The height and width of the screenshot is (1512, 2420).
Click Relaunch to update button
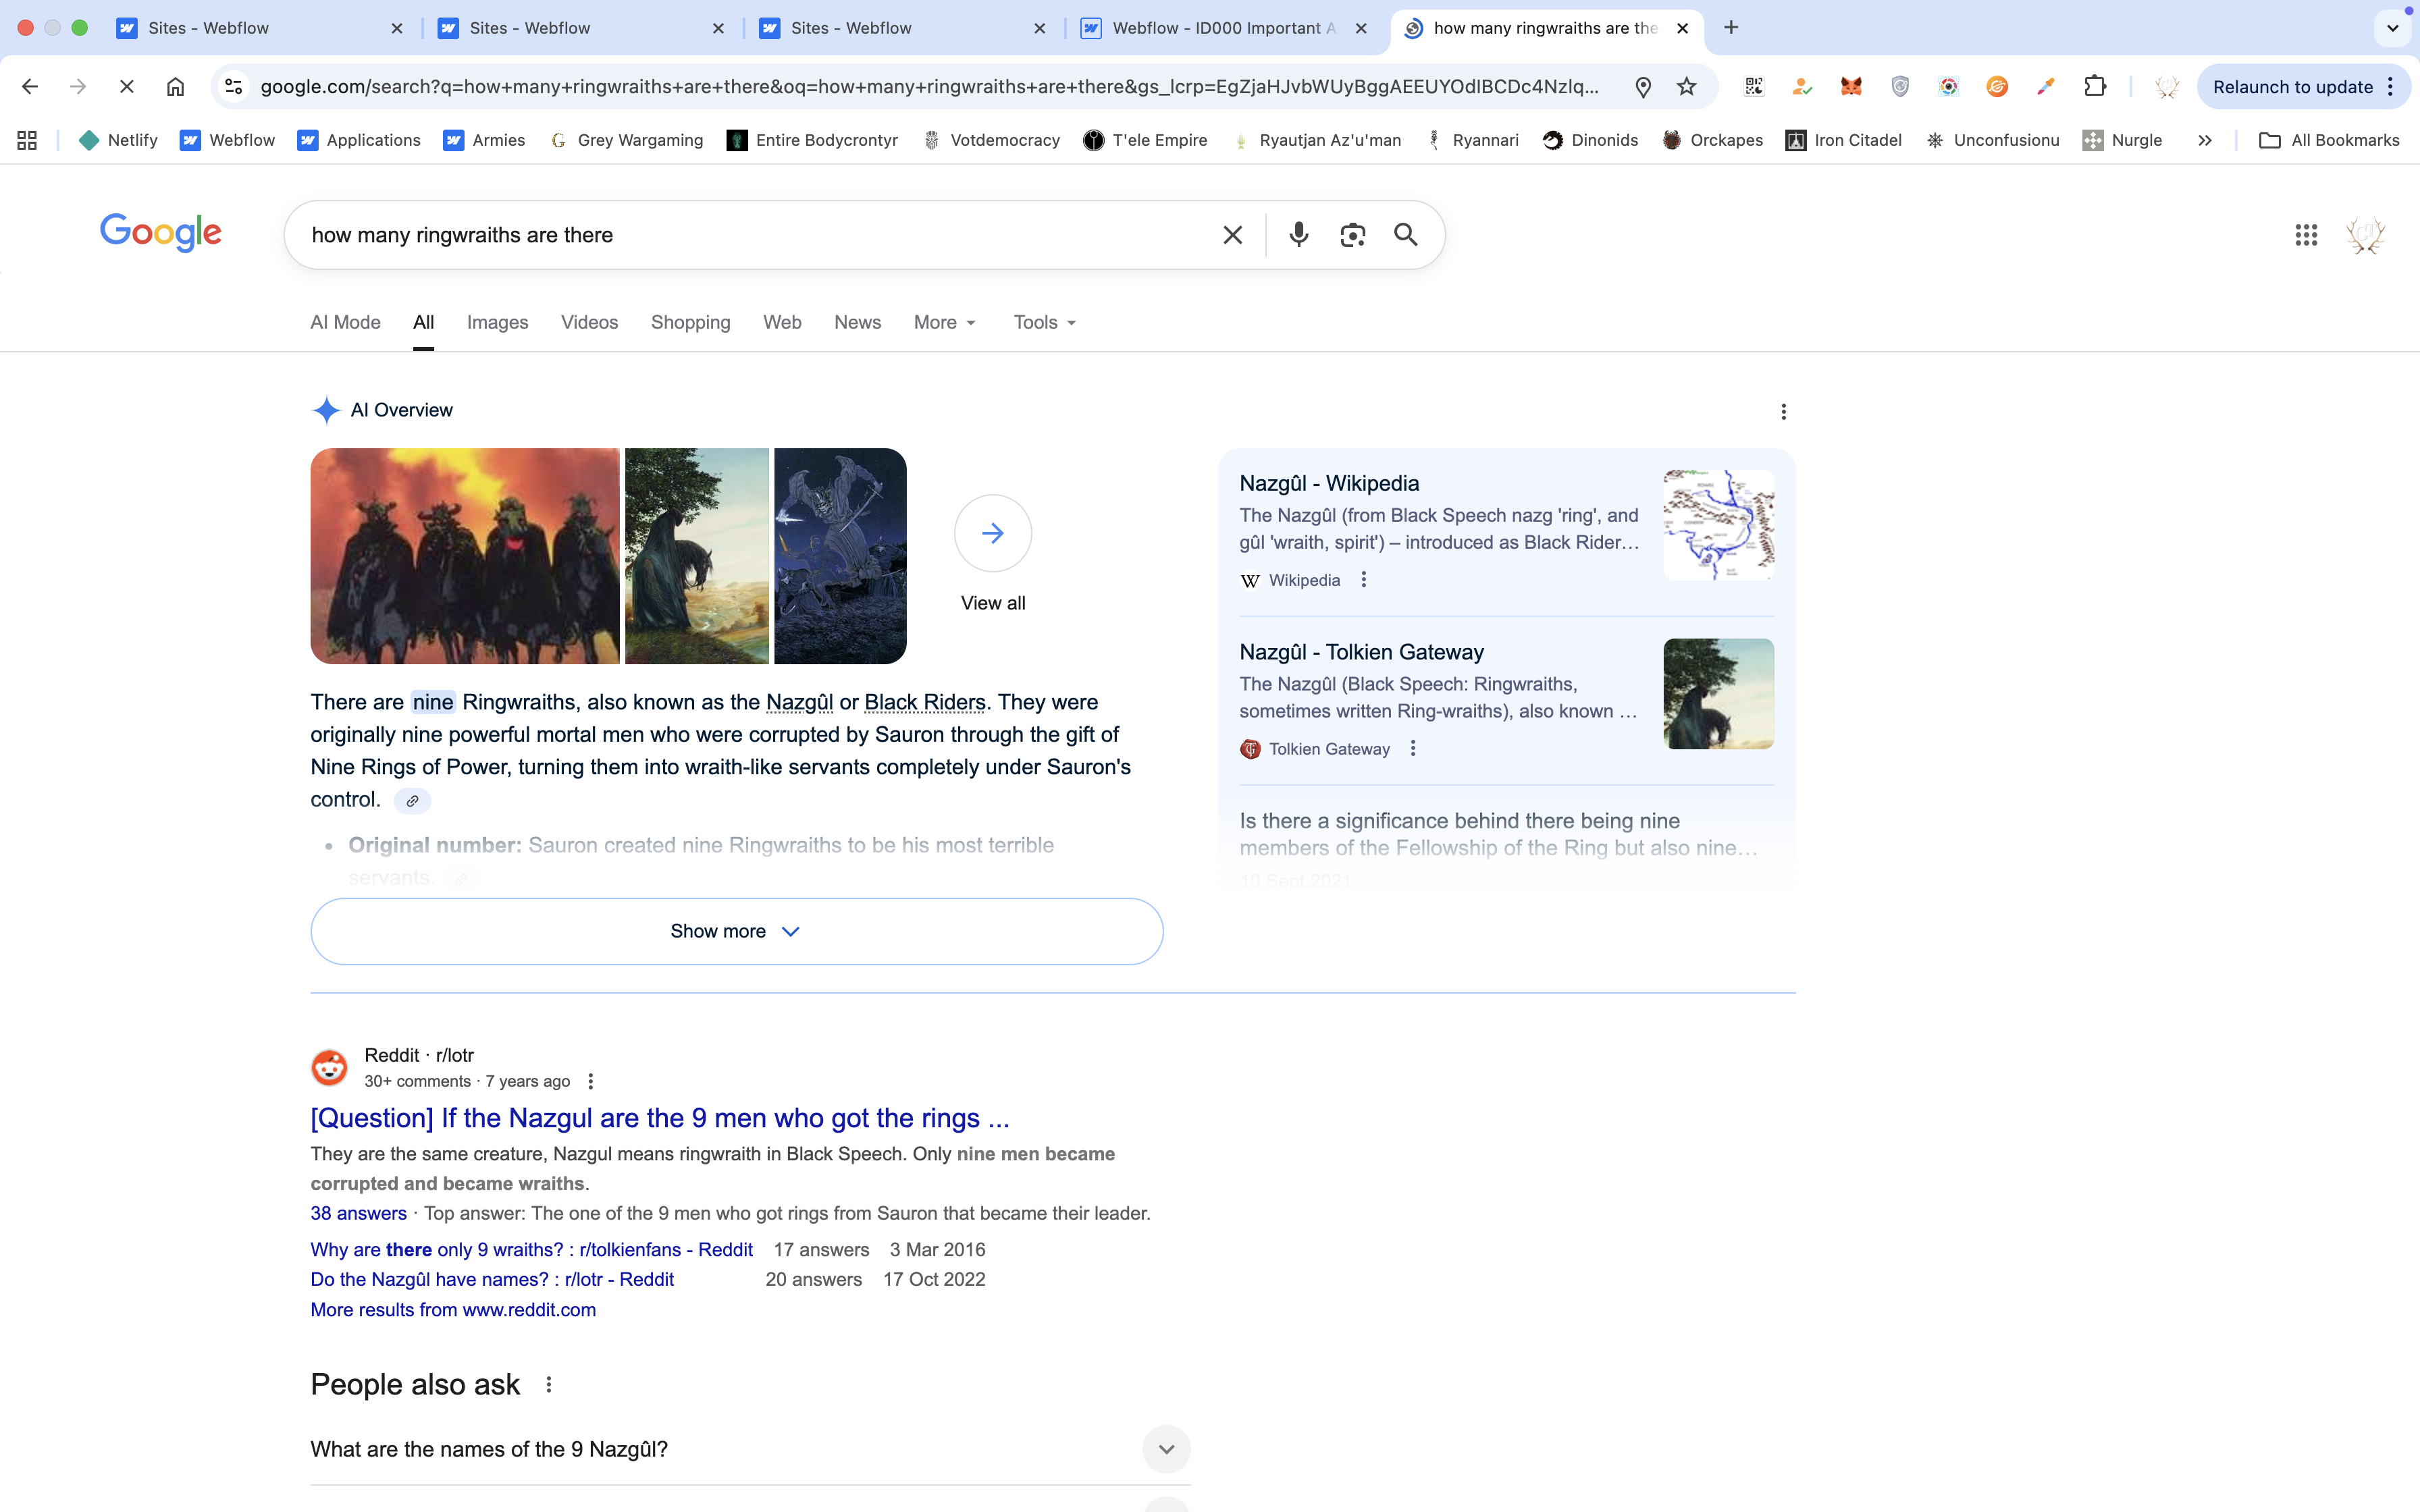2292,87
